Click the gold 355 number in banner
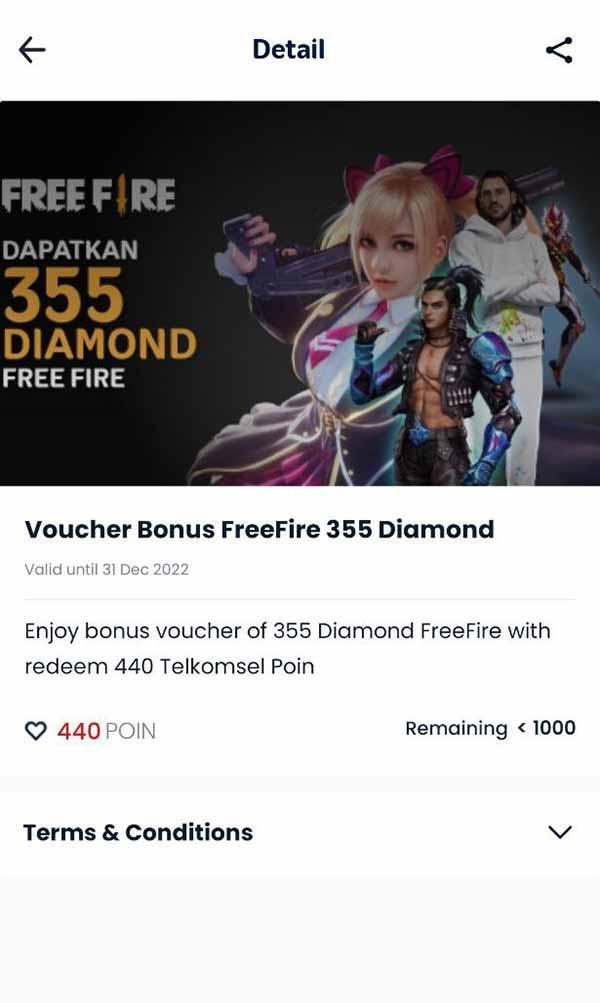The height and width of the screenshot is (1003, 600). (x=63, y=295)
